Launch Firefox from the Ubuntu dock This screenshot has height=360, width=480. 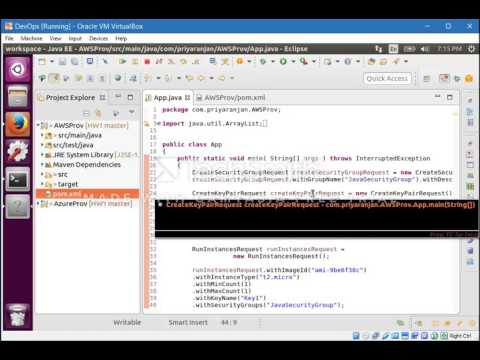[18, 124]
